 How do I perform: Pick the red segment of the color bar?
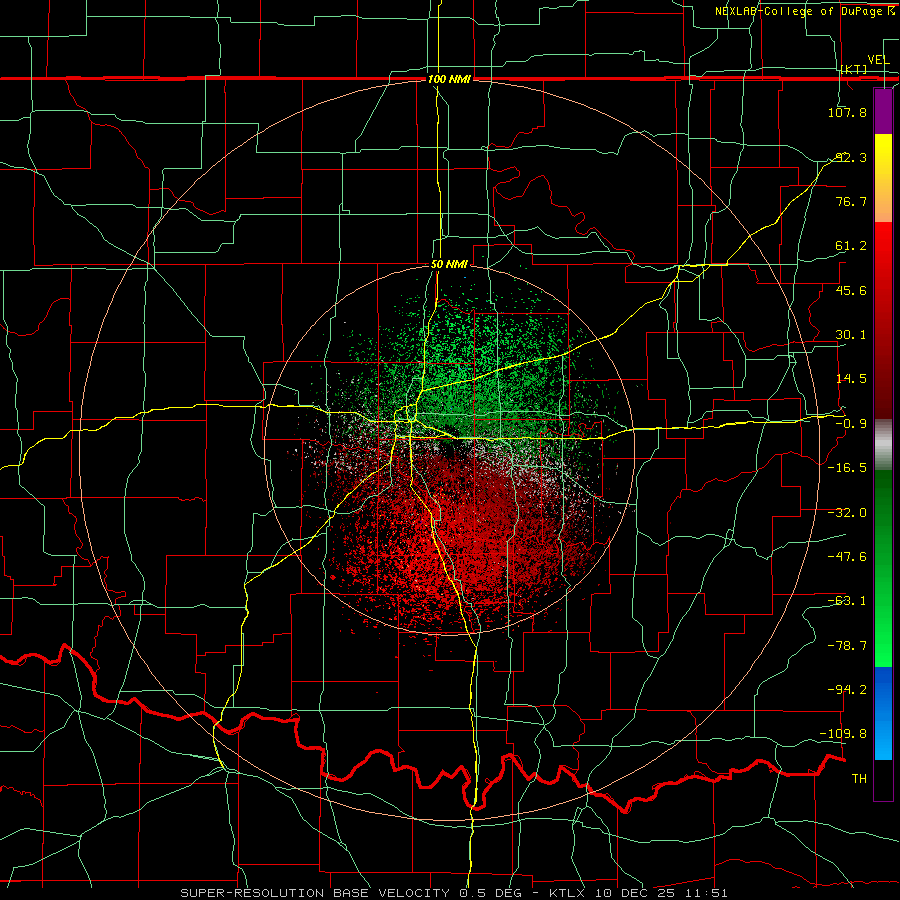883,320
